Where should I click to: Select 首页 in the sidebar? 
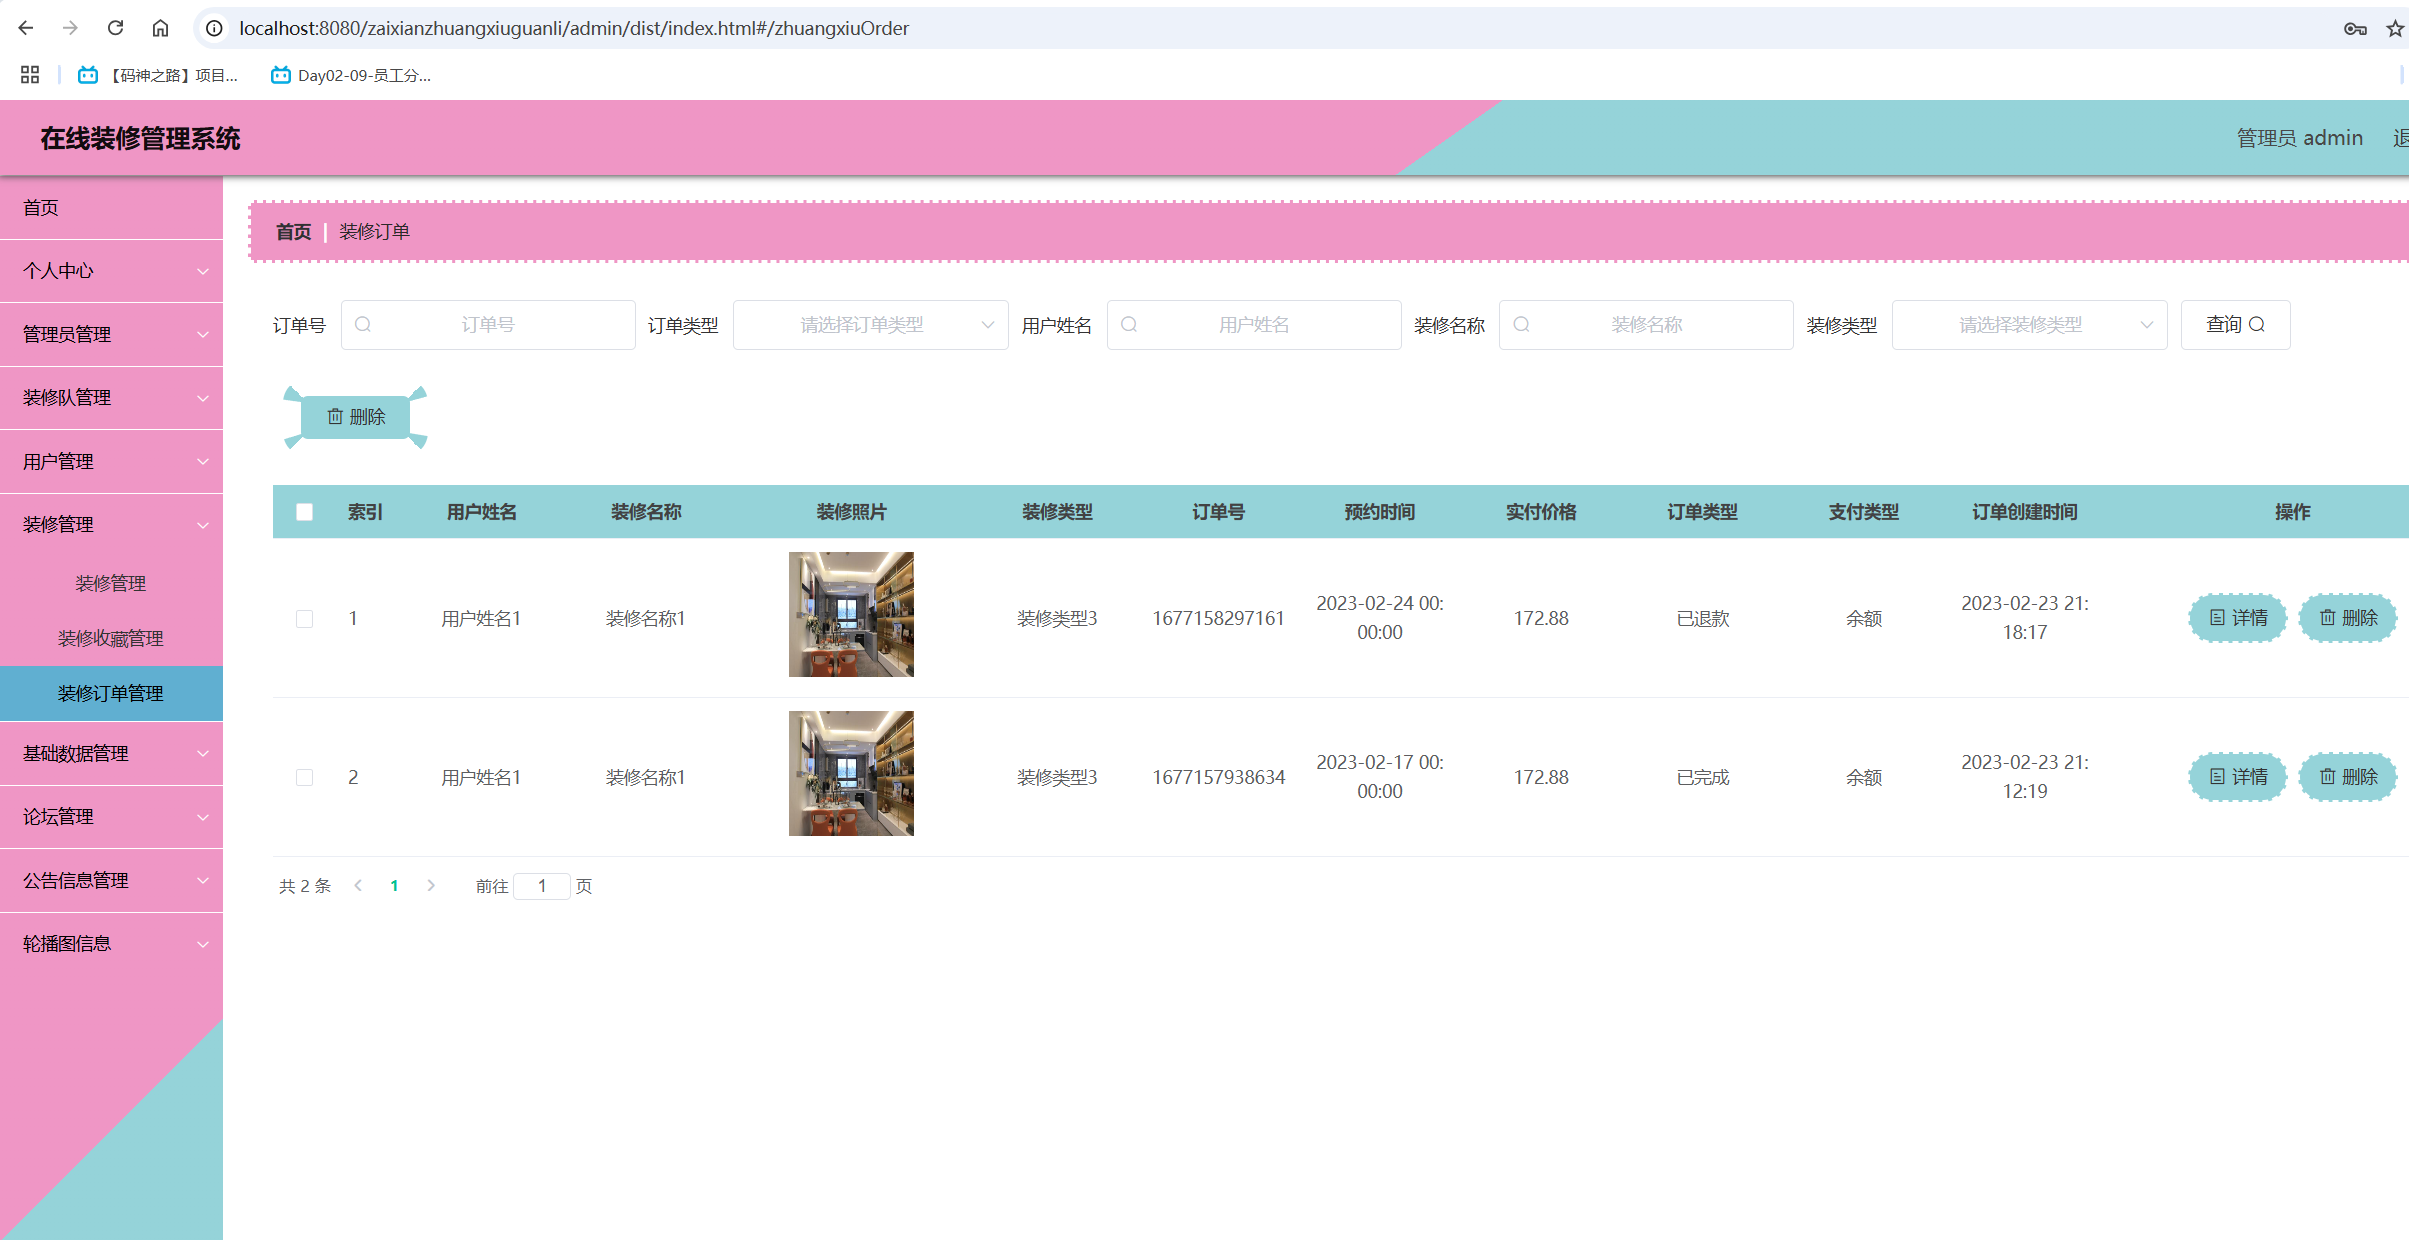(41, 207)
